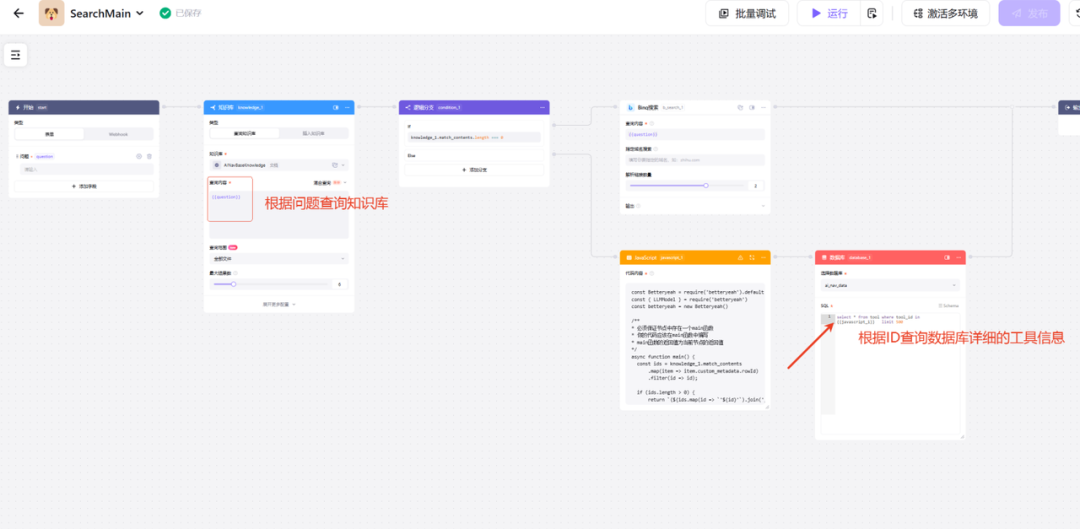Click the question variable tag
This screenshot has width=1080, height=529.
point(44,156)
